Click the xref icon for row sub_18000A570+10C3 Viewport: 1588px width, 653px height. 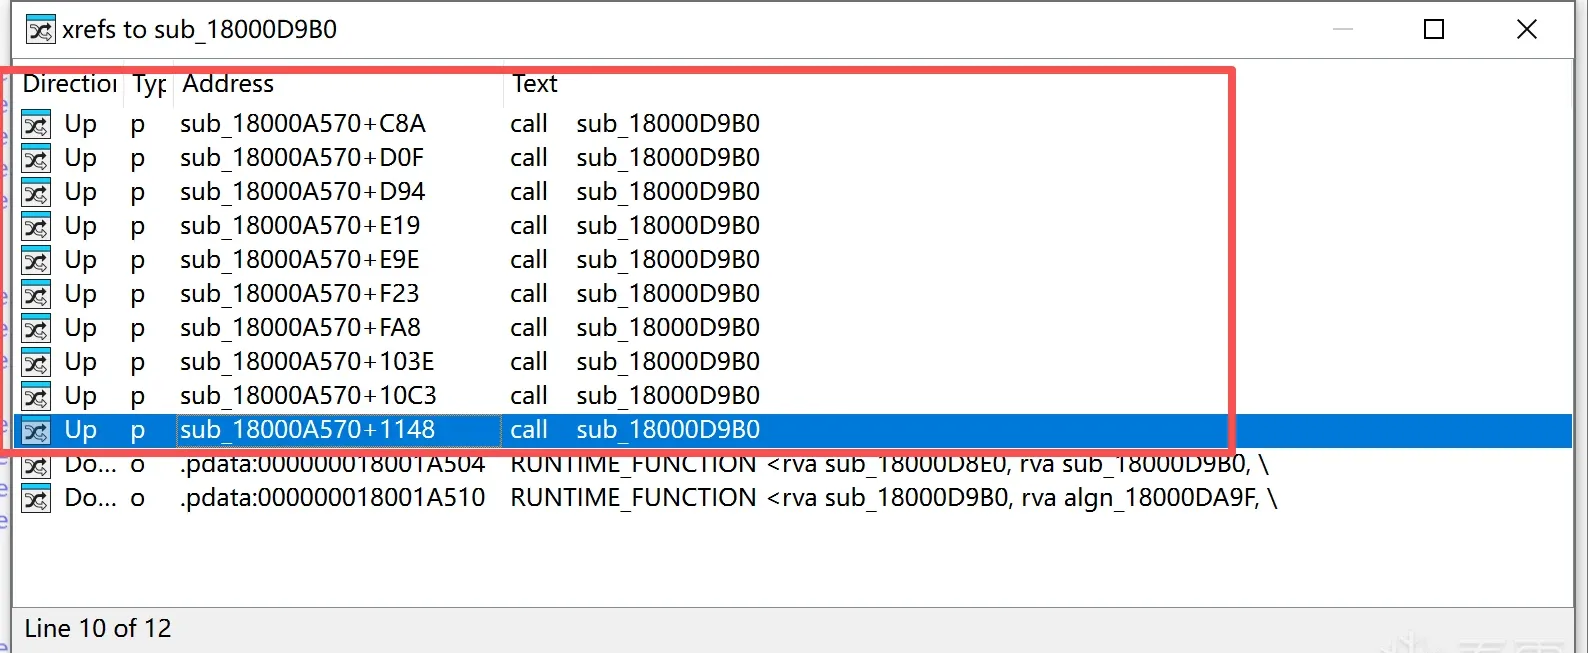[x=36, y=397]
